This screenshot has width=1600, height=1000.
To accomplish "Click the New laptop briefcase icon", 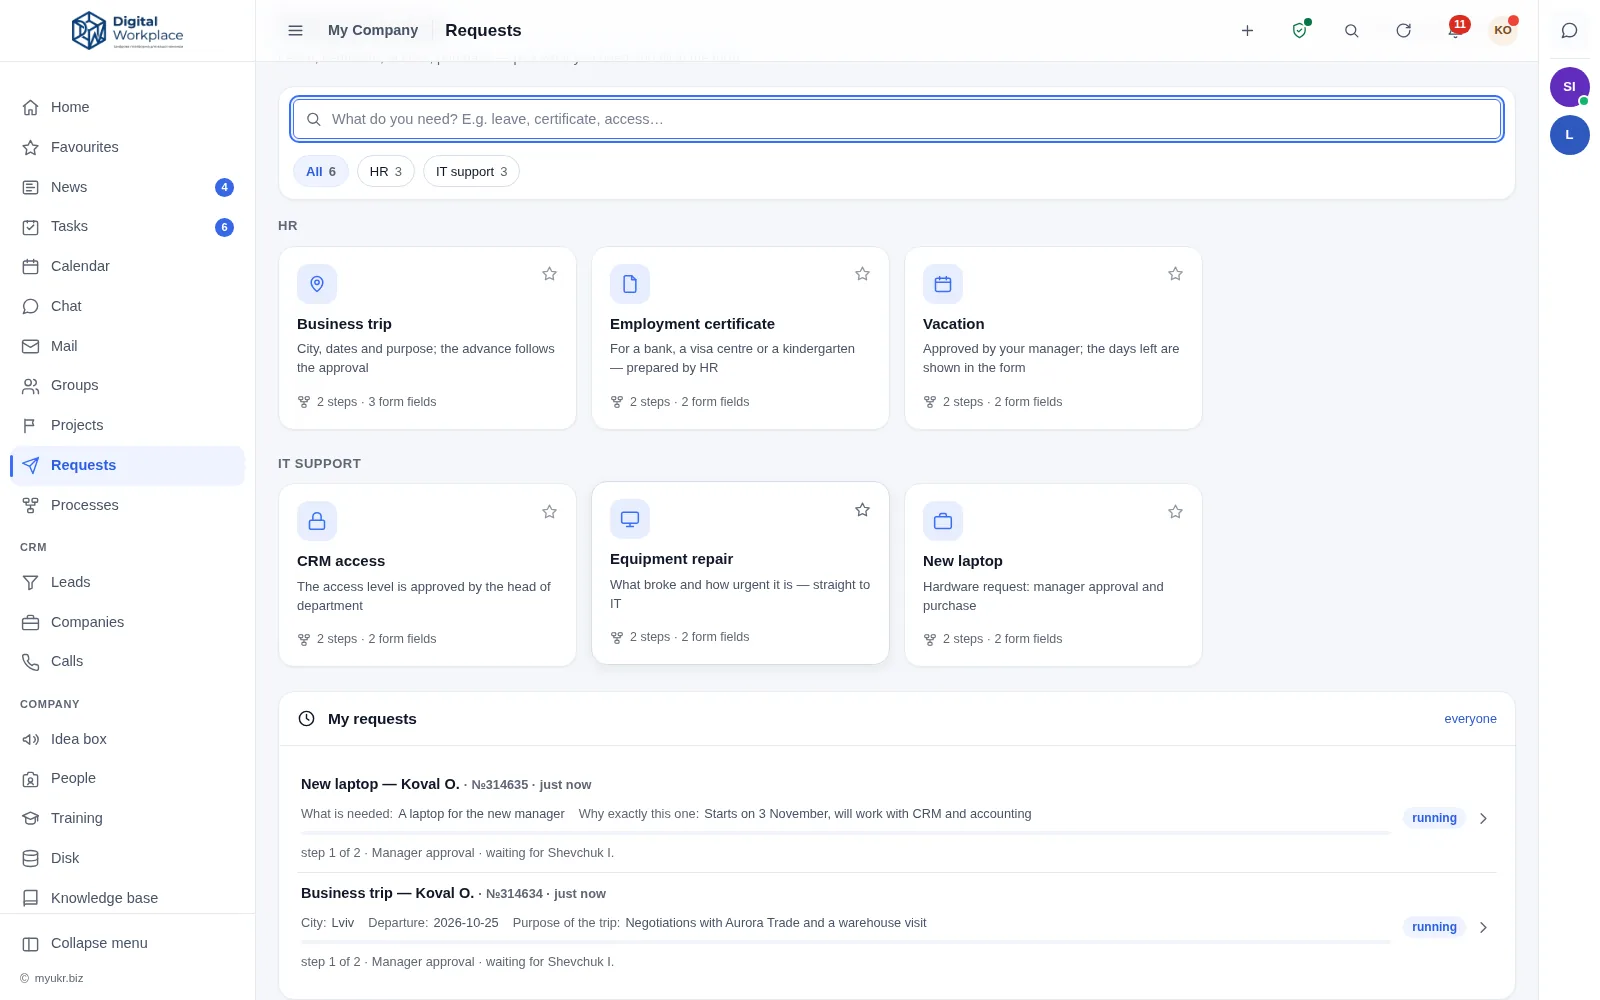I will click(x=943, y=521).
